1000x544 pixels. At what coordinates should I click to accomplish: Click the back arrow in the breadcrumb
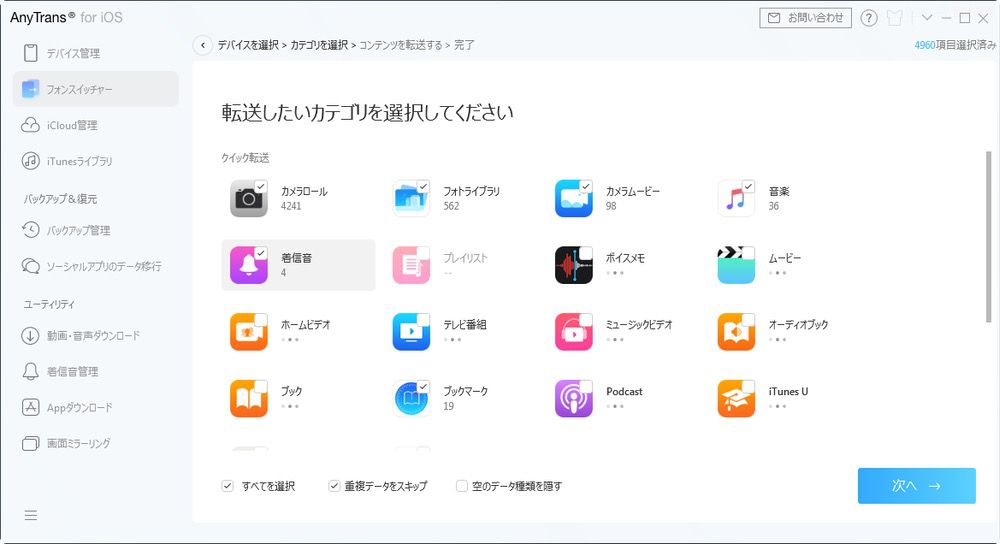click(x=203, y=45)
